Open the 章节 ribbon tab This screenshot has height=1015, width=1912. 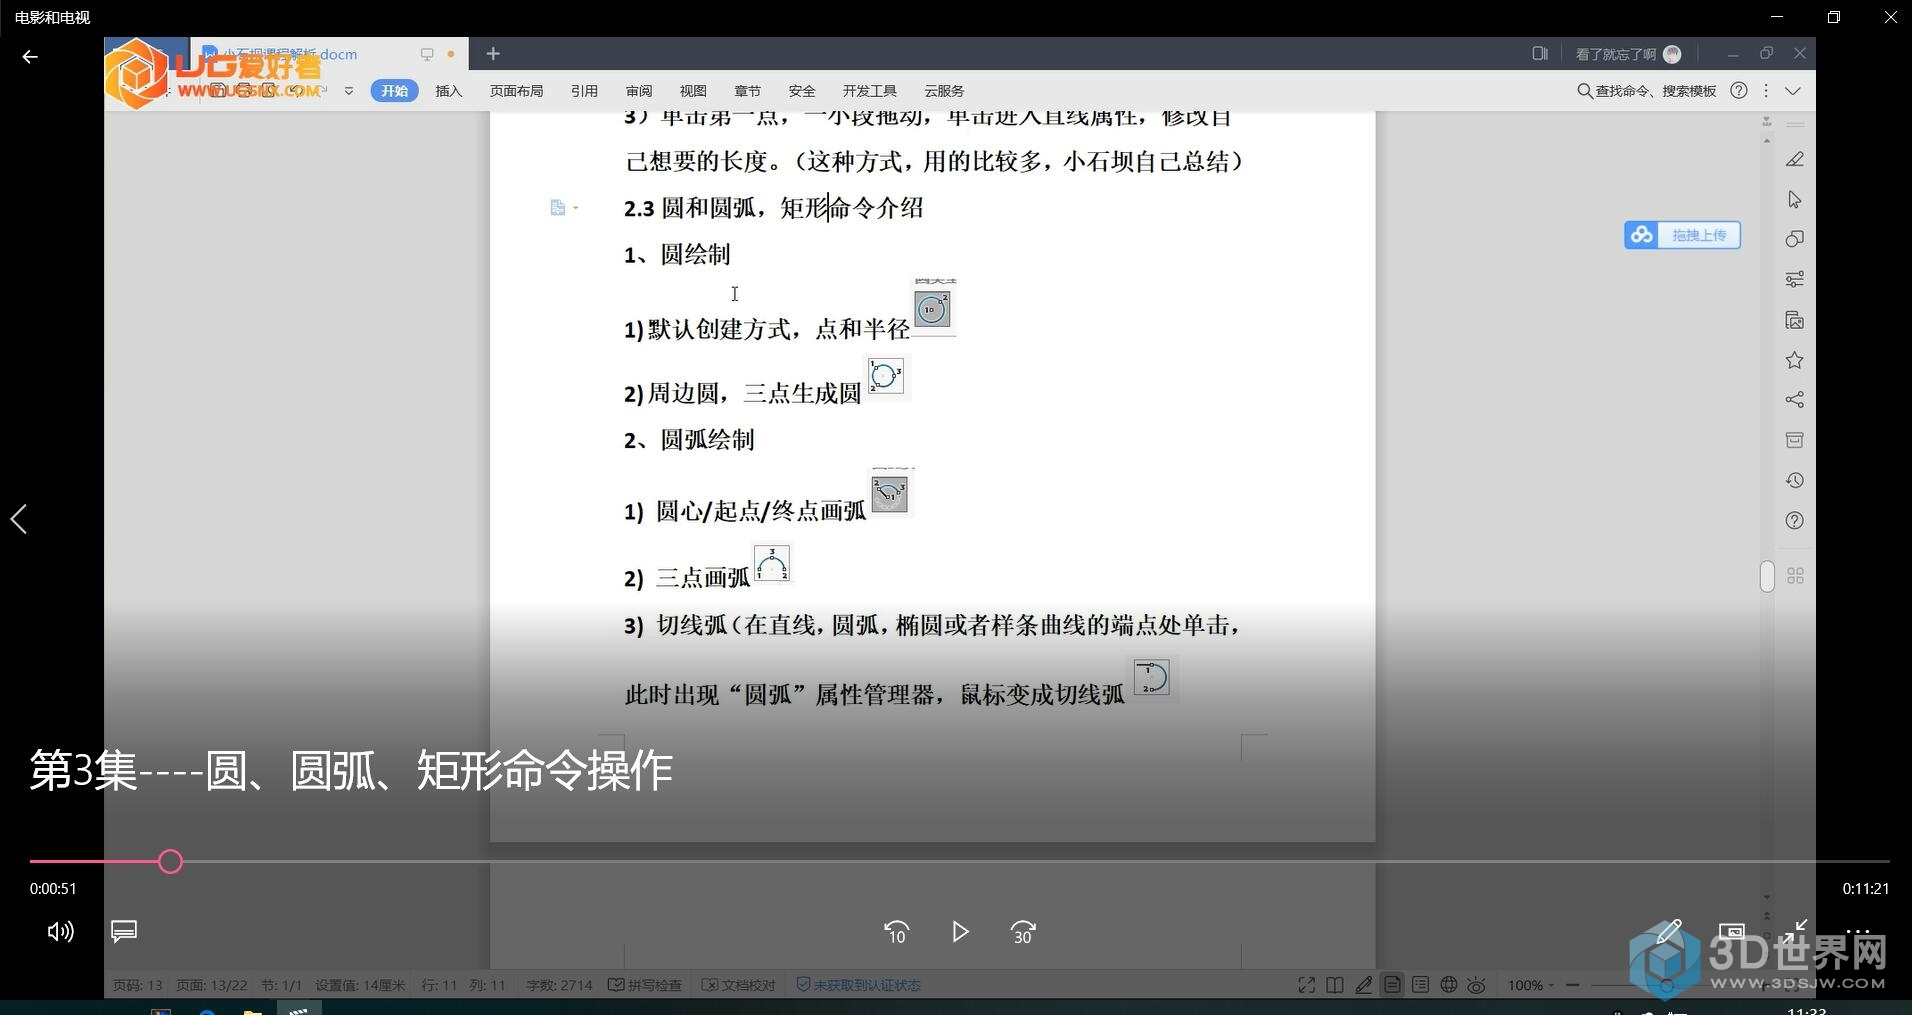[x=747, y=91]
